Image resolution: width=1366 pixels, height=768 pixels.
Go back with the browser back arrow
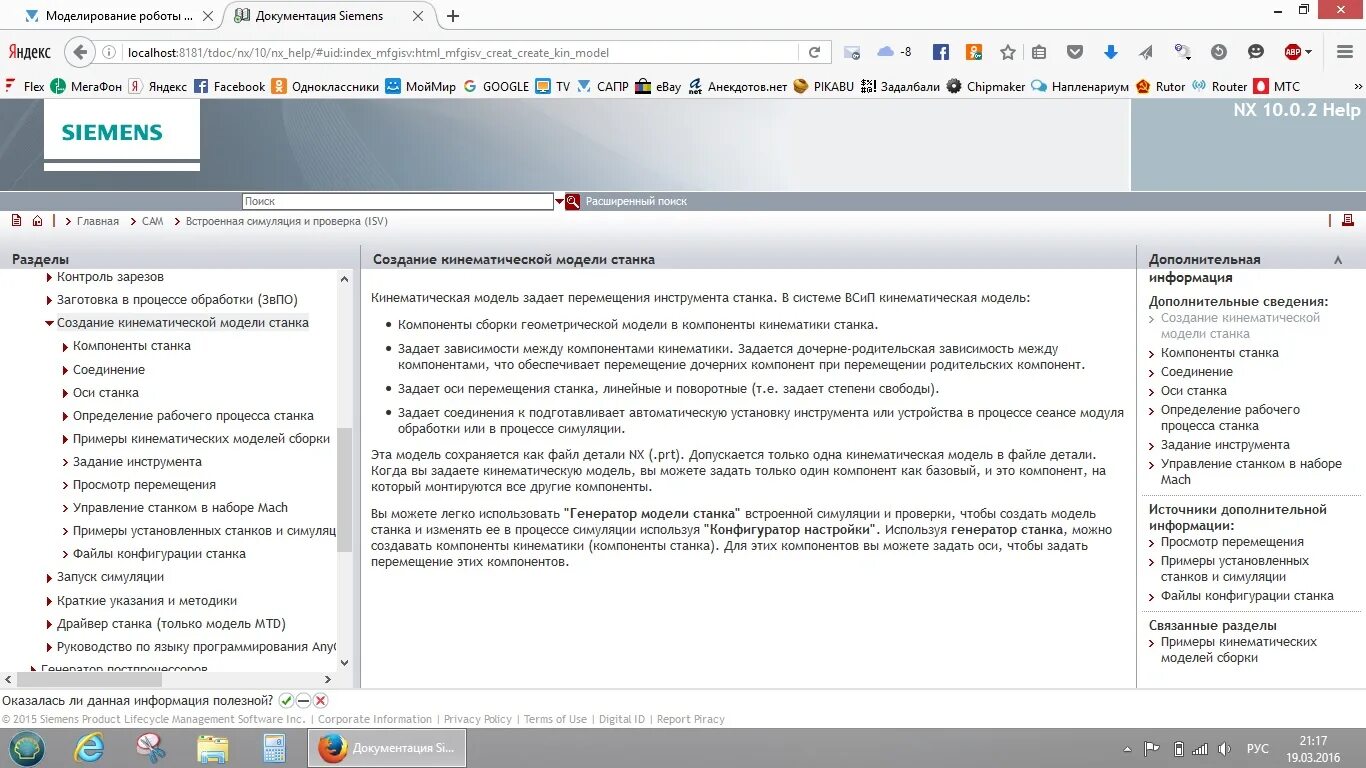click(80, 52)
